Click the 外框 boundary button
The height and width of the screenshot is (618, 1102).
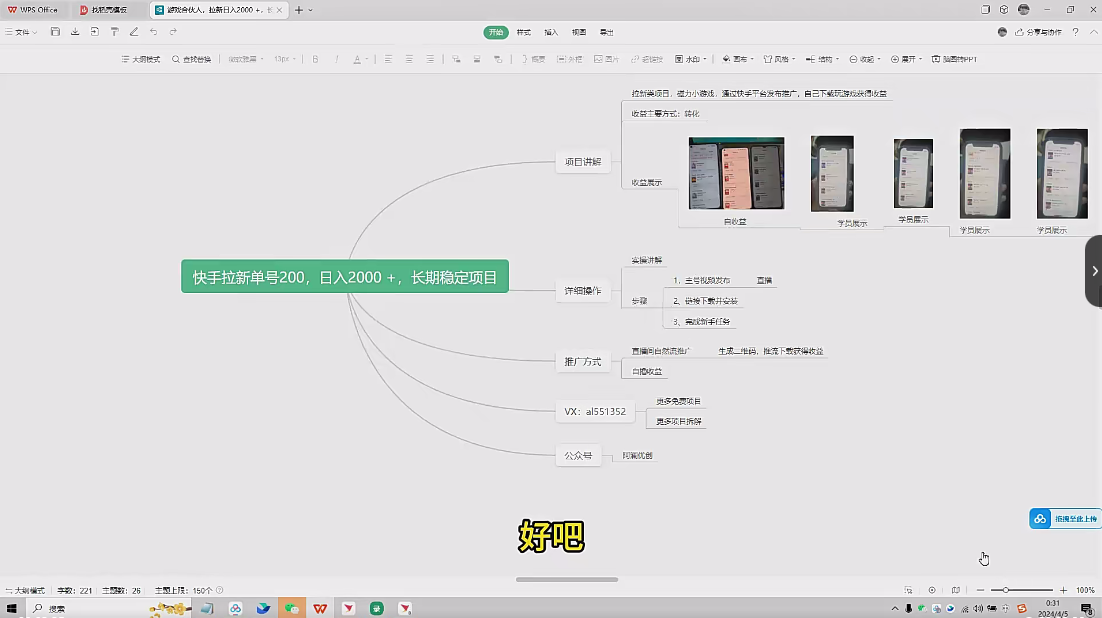(x=569, y=59)
